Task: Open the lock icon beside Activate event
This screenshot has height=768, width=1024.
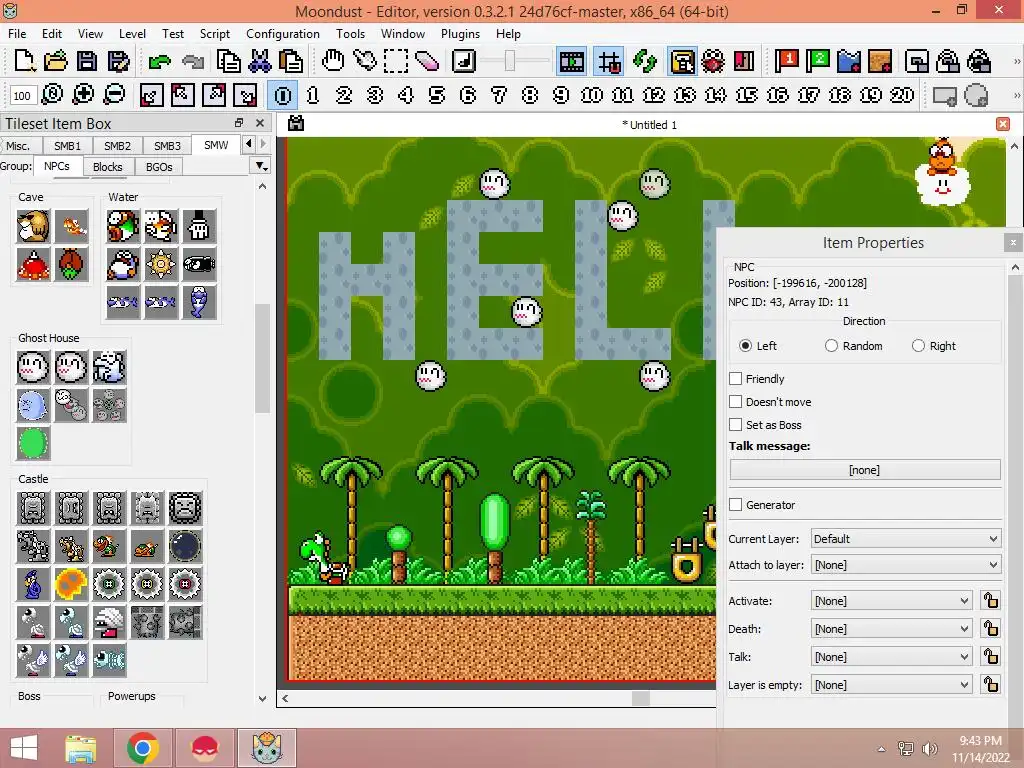Action: point(991,600)
